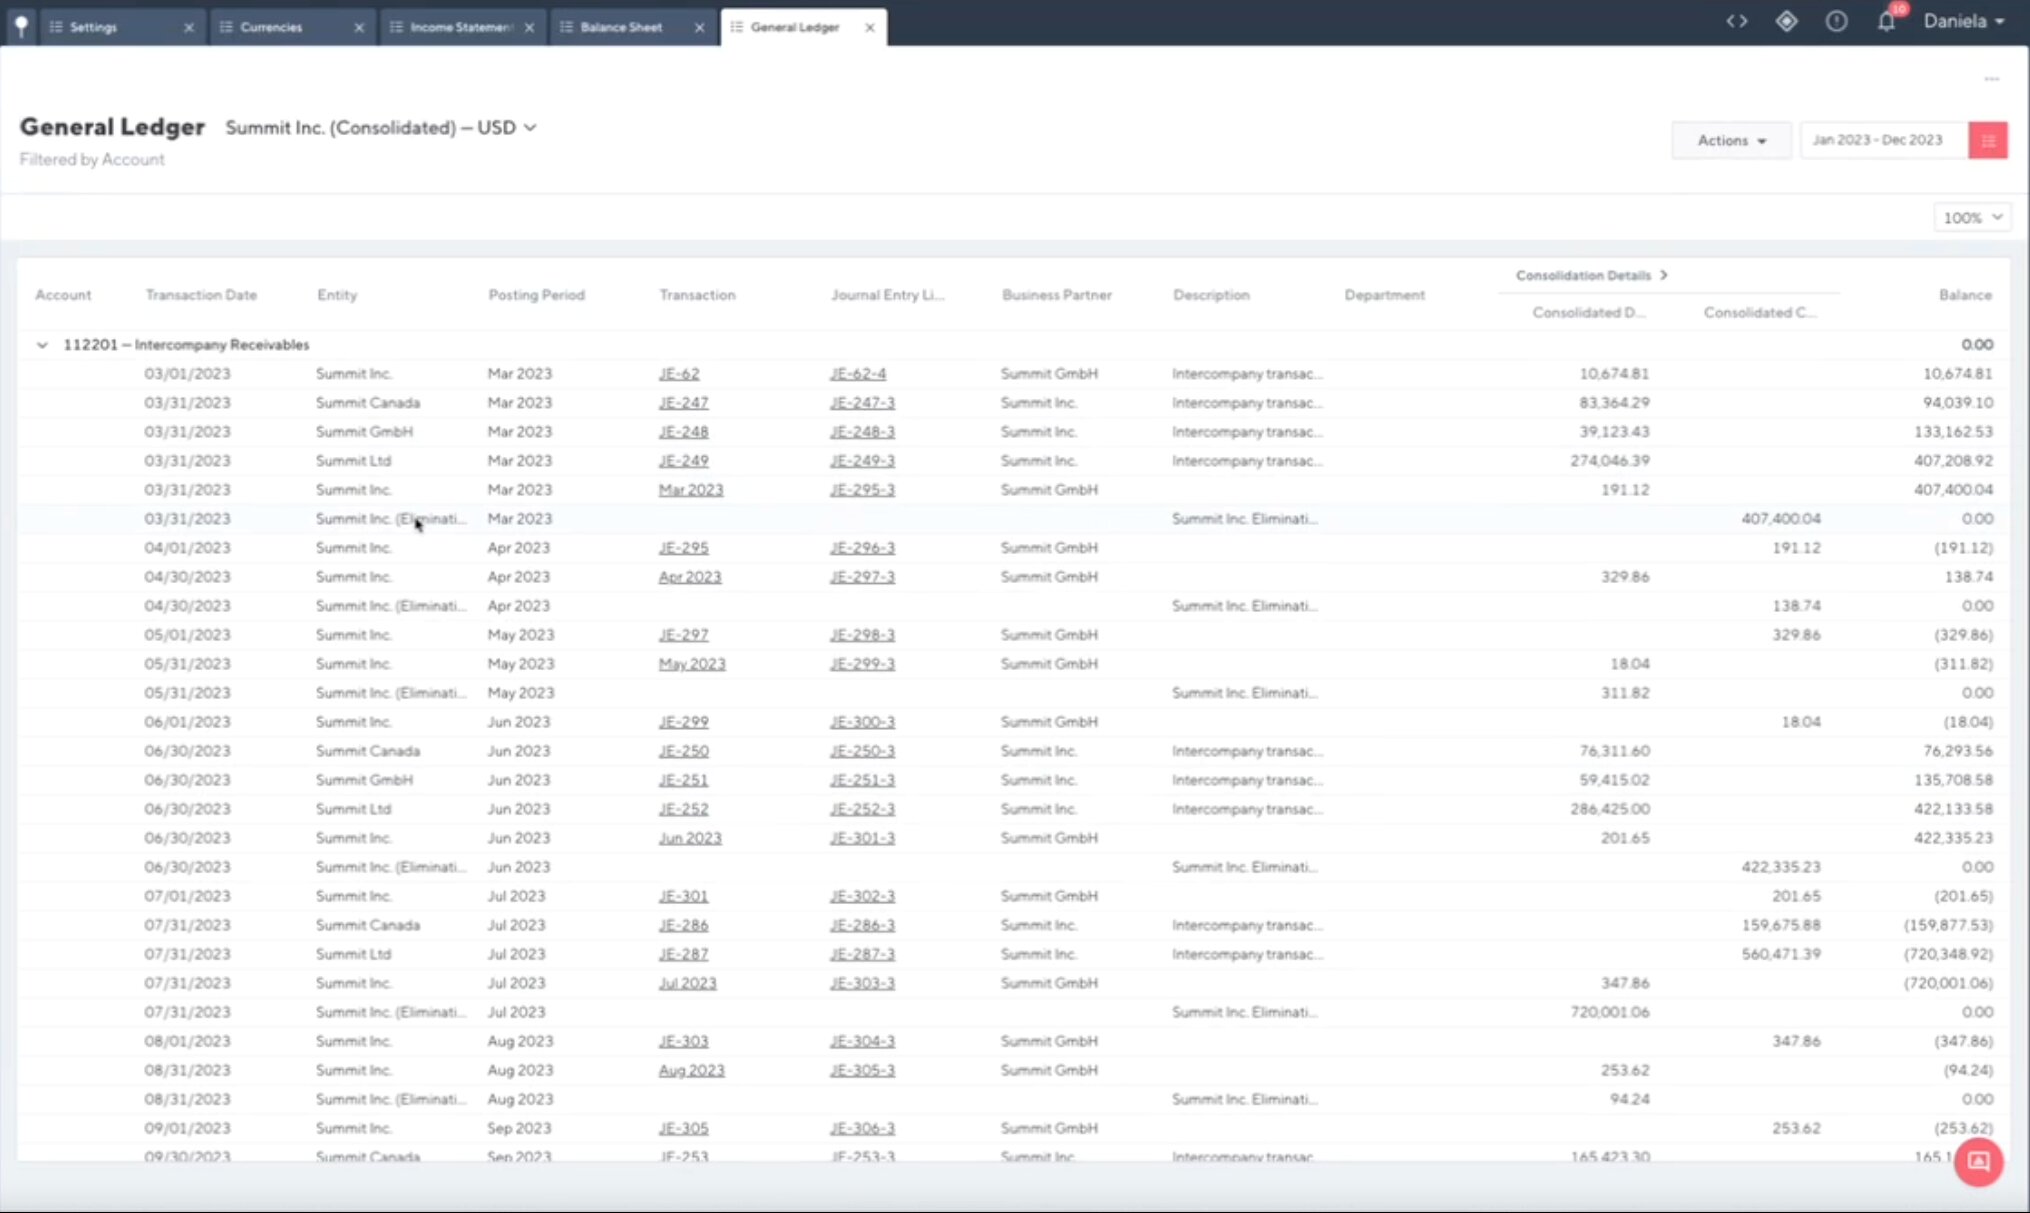Open the Summit Inc. (Consolidated) entity dropdown
Screen dimensions: 2030x1213
(380, 128)
